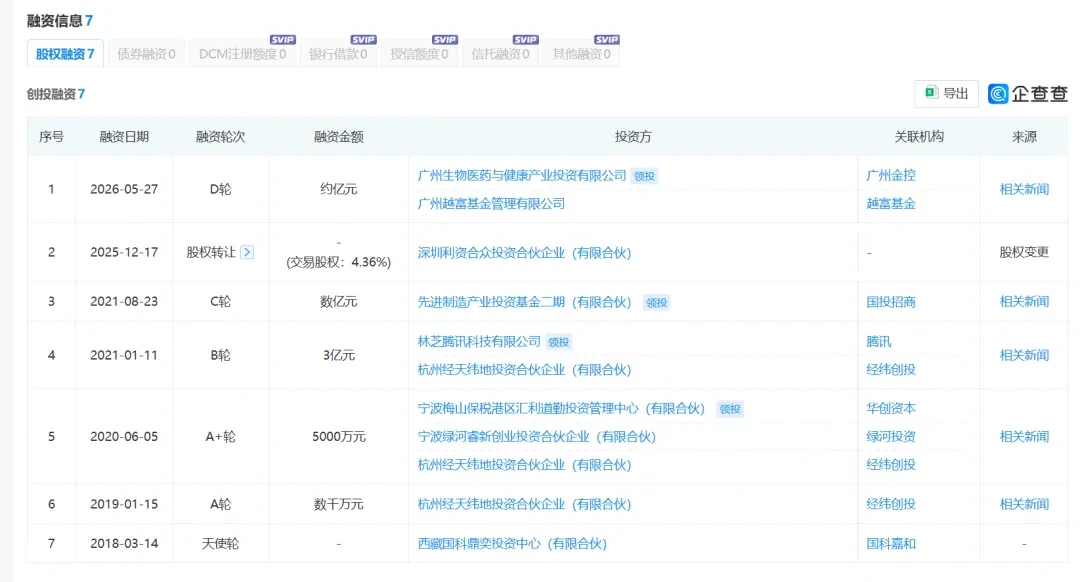
Task: Select the 股权融资 tab
Action: coord(65,54)
